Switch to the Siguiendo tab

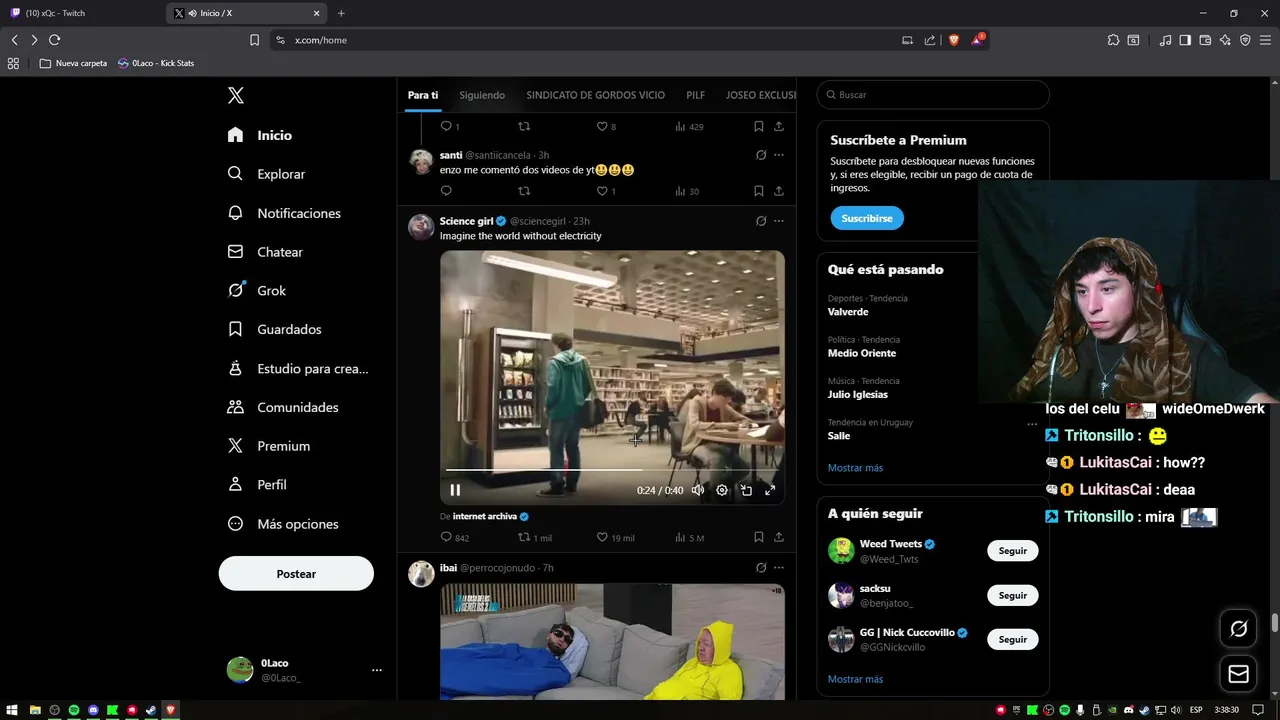pyautogui.click(x=482, y=95)
